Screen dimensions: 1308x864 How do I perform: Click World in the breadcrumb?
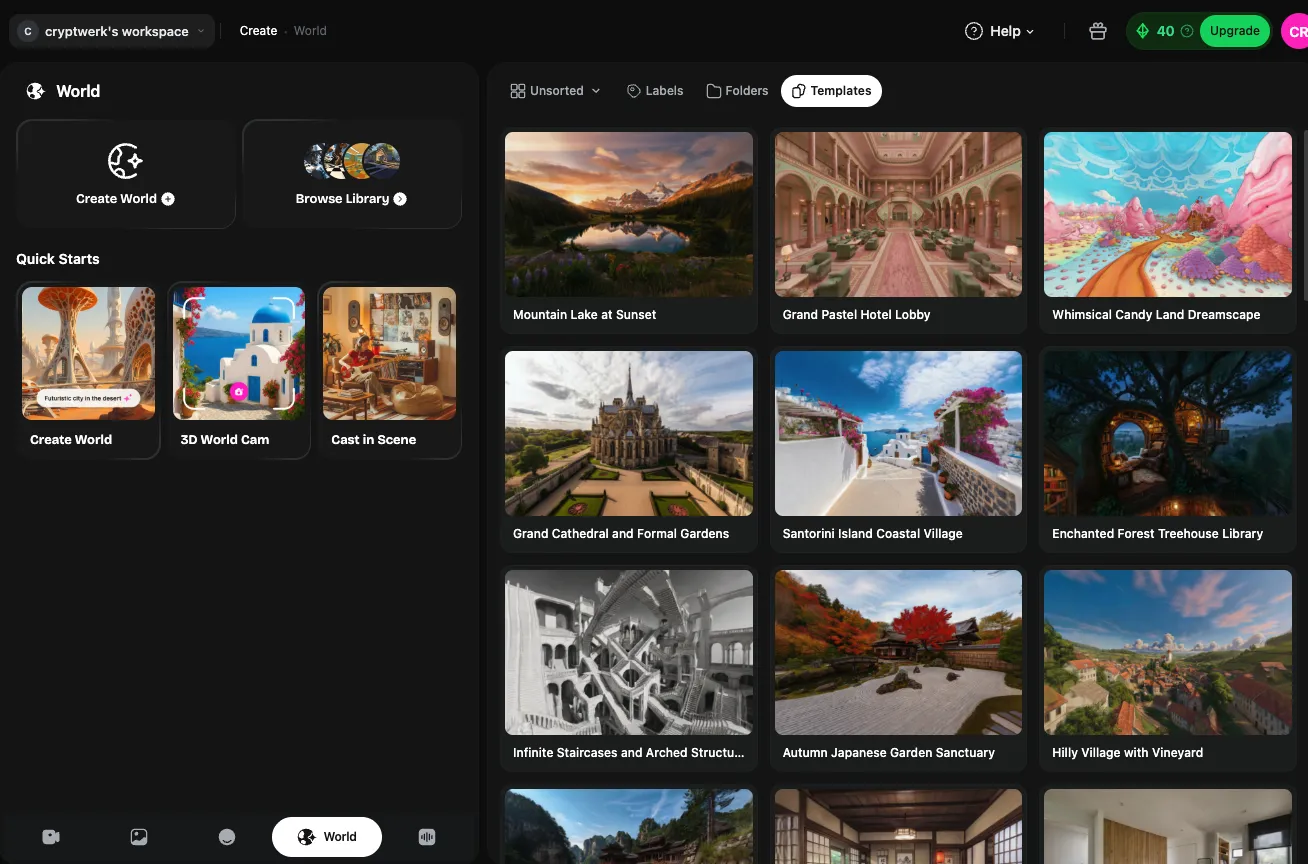[310, 31]
